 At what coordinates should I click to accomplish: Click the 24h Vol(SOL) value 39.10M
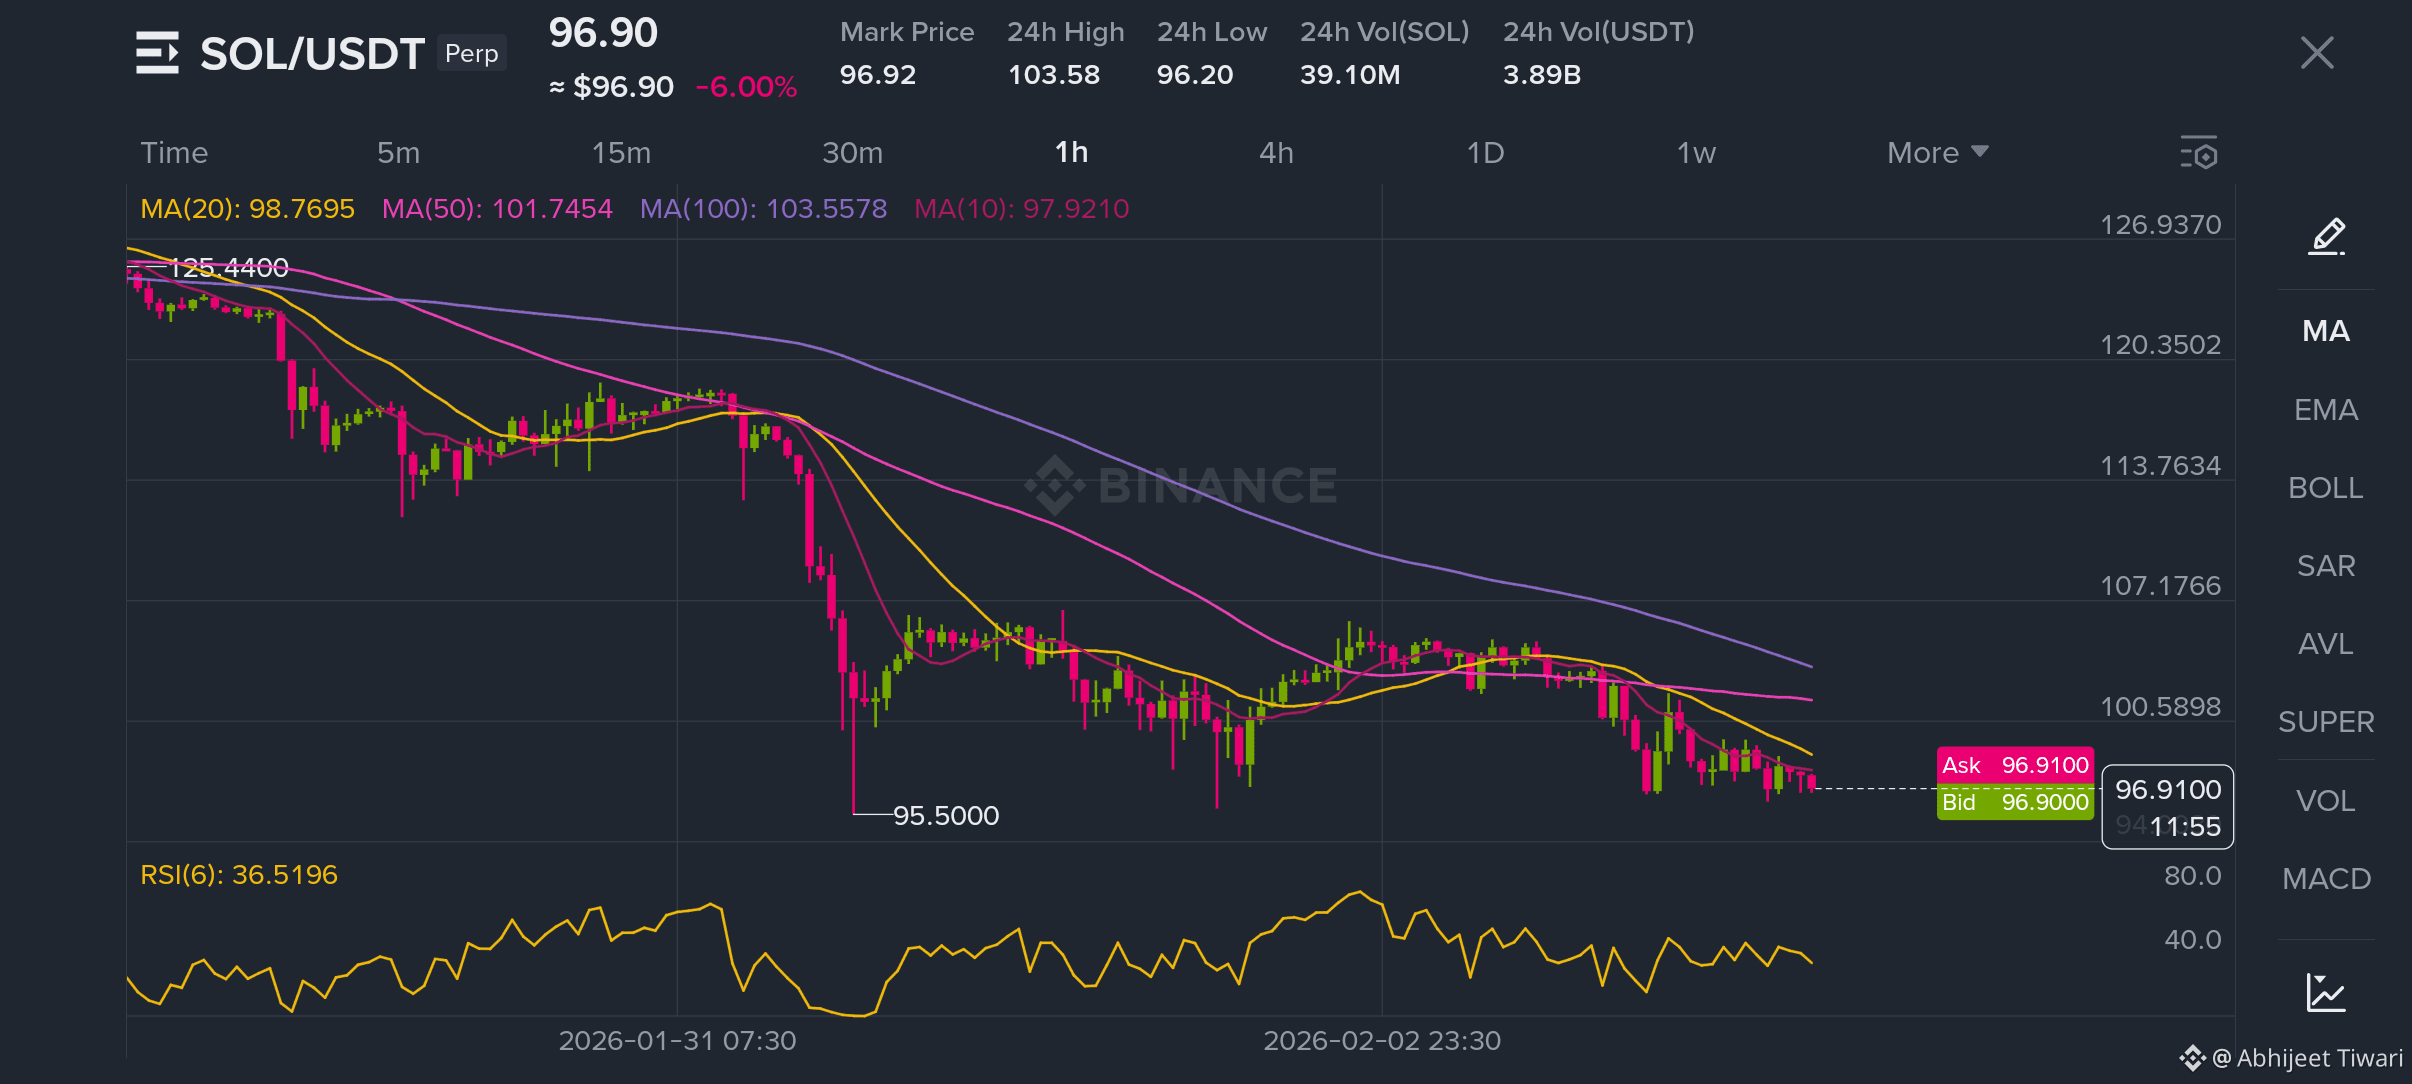pyautogui.click(x=1350, y=75)
